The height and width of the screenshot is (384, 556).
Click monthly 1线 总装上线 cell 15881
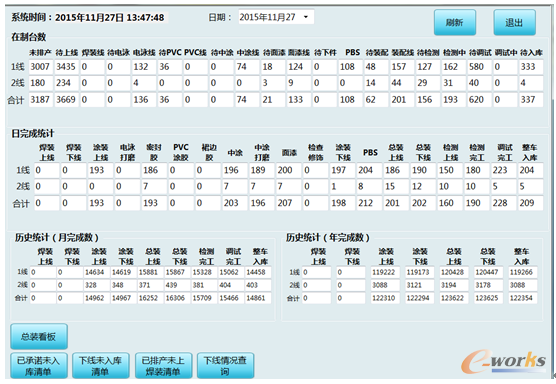151,272
